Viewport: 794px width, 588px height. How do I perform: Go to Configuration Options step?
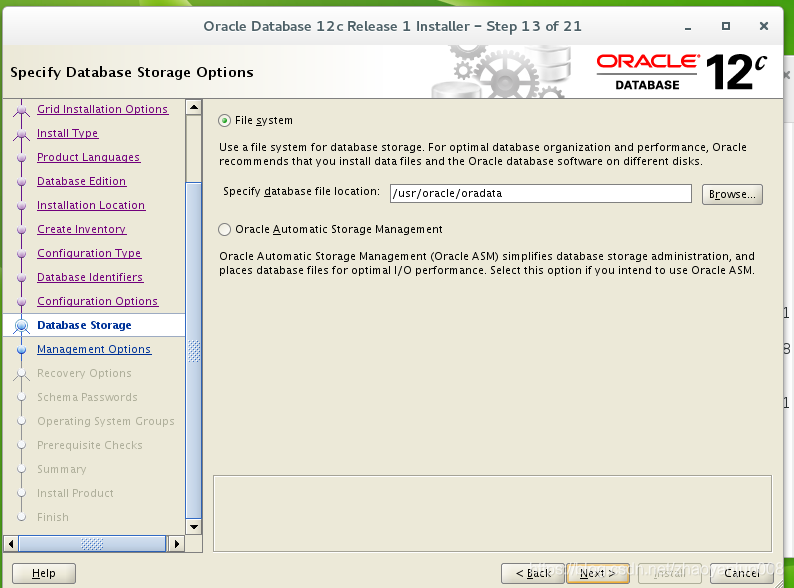(x=97, y=301)
